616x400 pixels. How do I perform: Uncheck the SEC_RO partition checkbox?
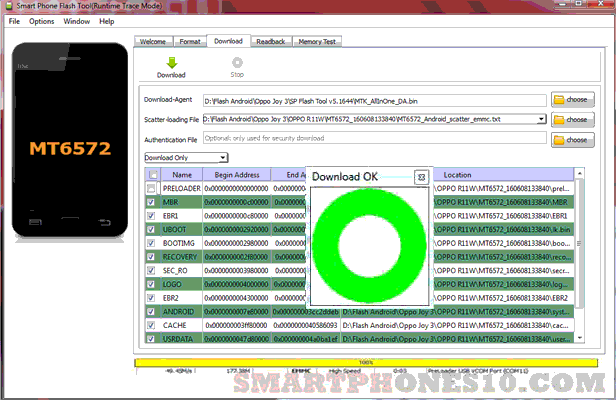pos(151,271)
